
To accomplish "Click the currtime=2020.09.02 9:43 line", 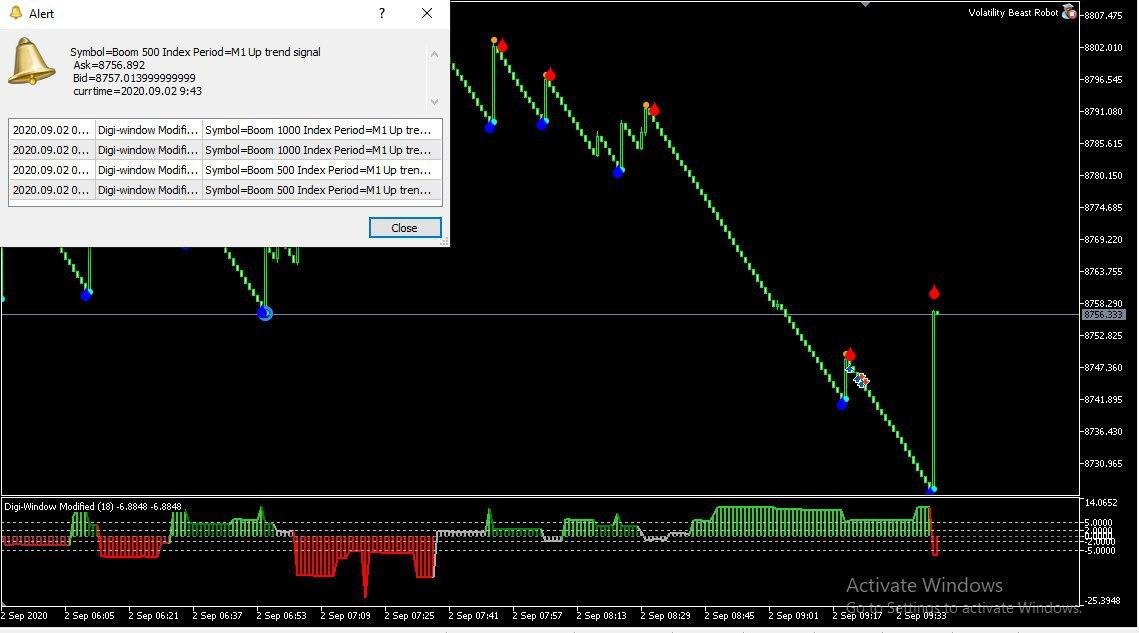I will click(137, 91).
